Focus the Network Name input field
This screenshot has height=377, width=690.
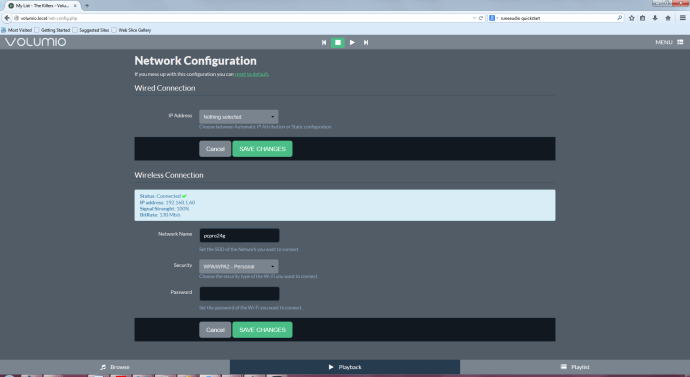coord(239,235)
